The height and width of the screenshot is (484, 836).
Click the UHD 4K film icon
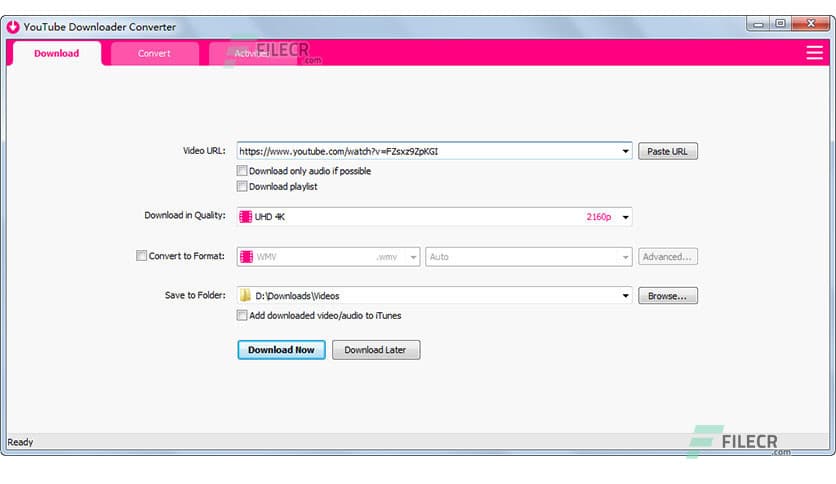point(245,217)
